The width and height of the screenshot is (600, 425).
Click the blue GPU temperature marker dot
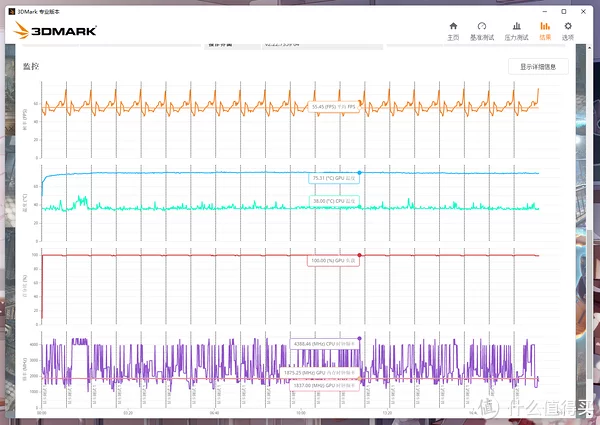(x=359, y=173)
